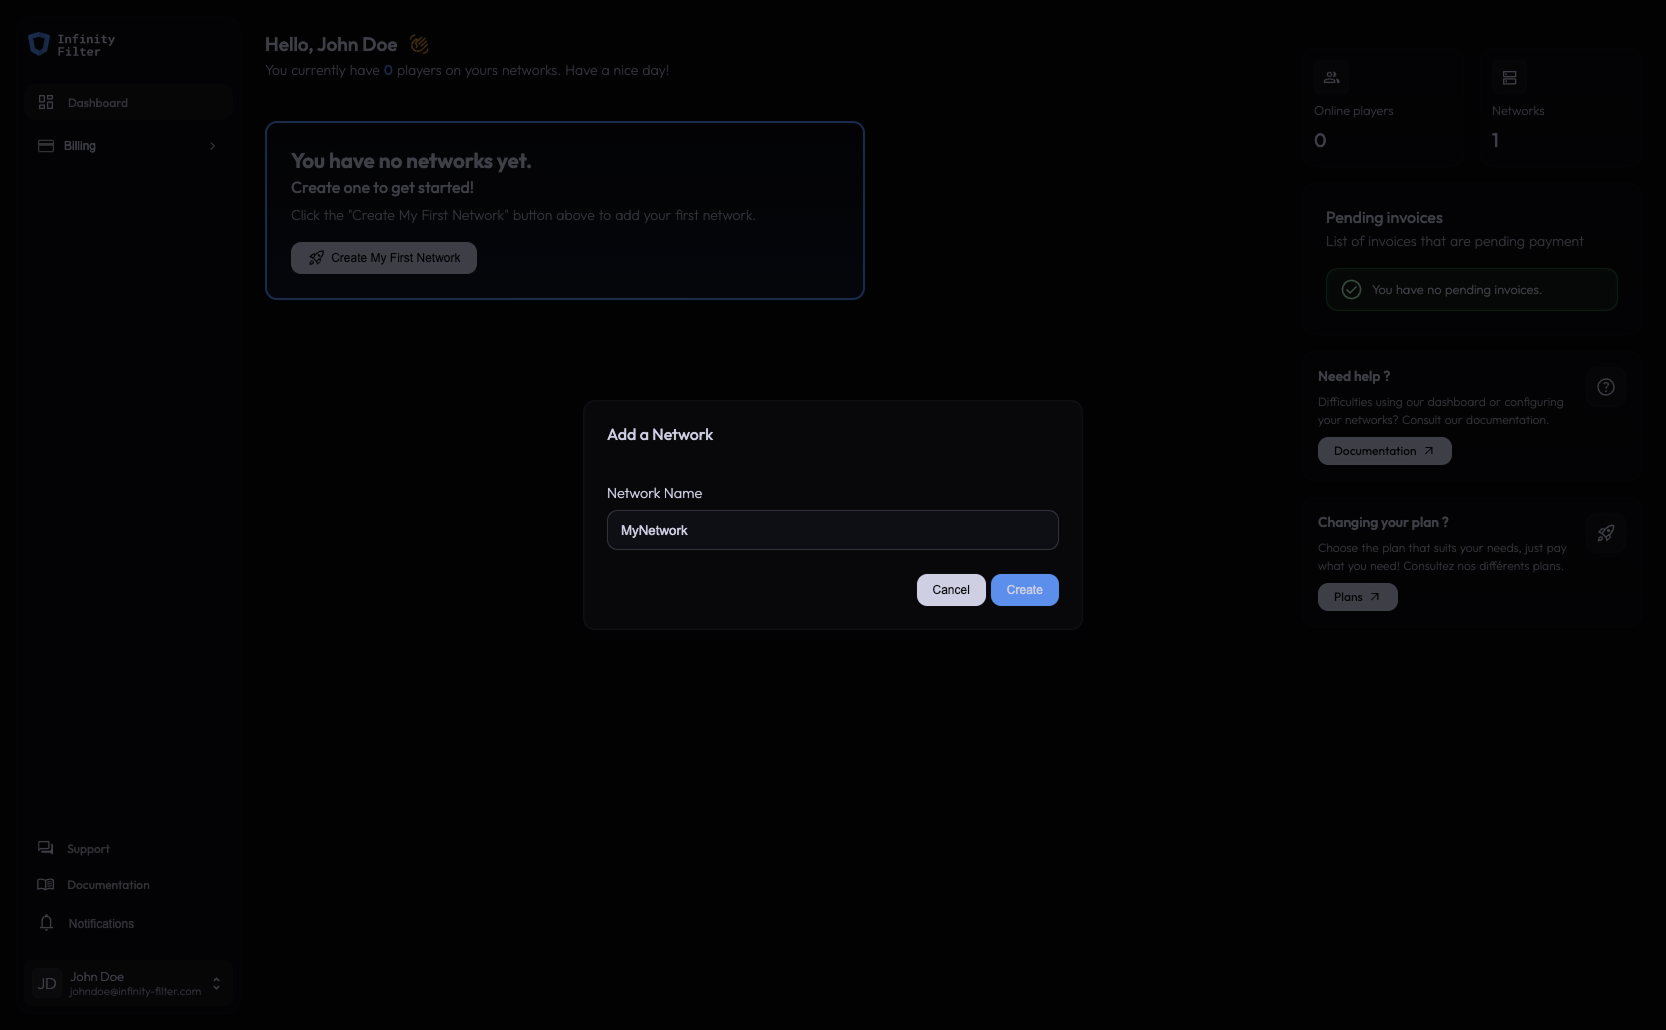
Task: Open the Documentation button under Need help
Action: 1385,451
